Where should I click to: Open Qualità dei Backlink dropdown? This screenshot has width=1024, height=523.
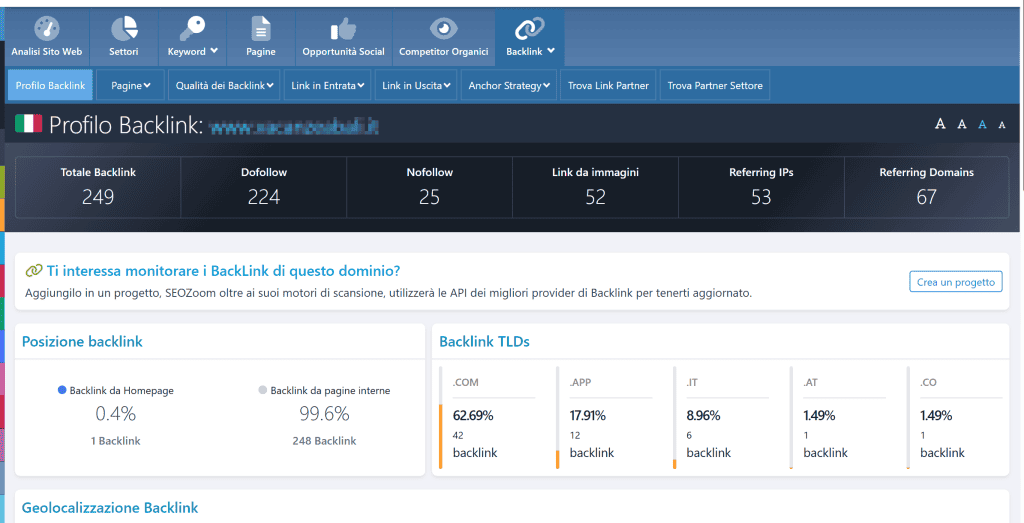224,86
